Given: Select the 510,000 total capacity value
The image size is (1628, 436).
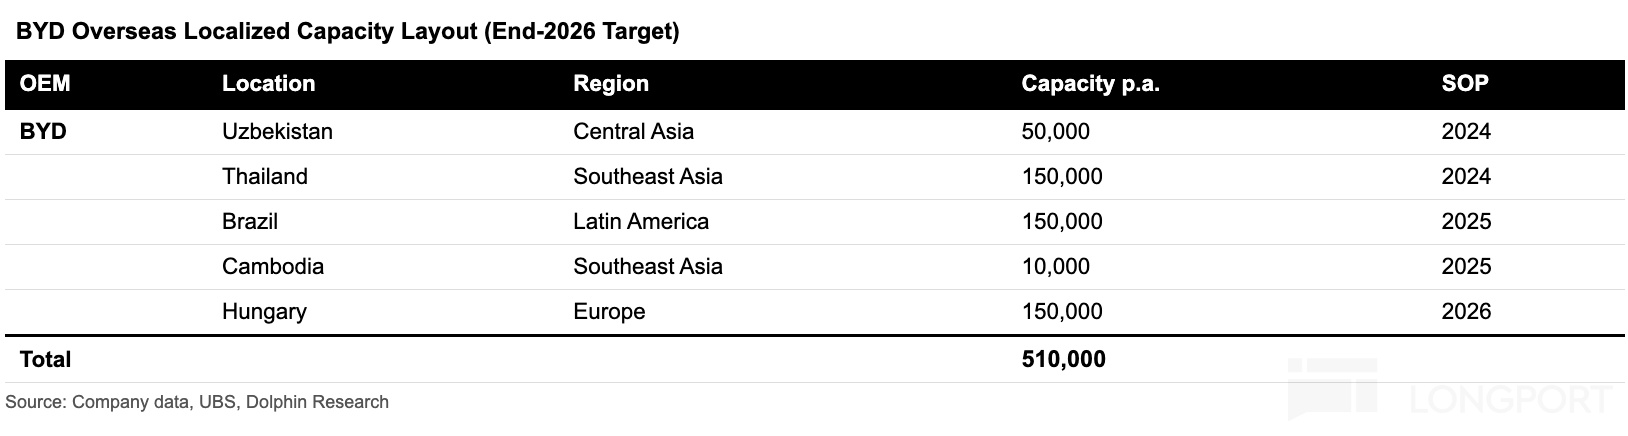Looking at the screenshot, I should pyautogui.click(x=1063, y=359).
